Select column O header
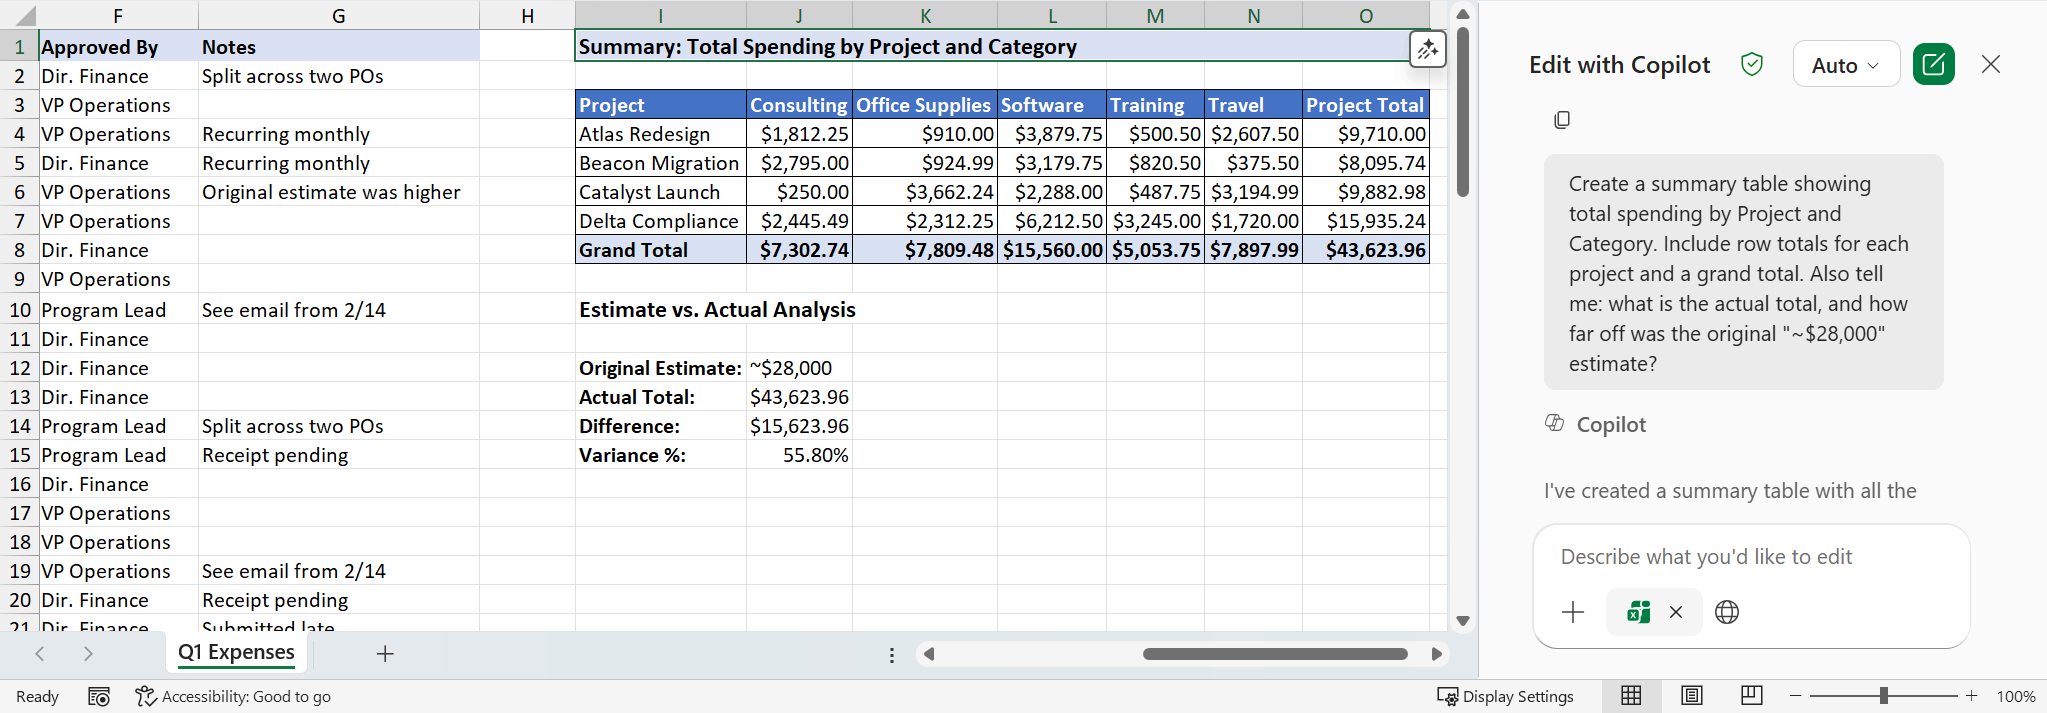2047x713 pixels. [x=1366, y=15]
